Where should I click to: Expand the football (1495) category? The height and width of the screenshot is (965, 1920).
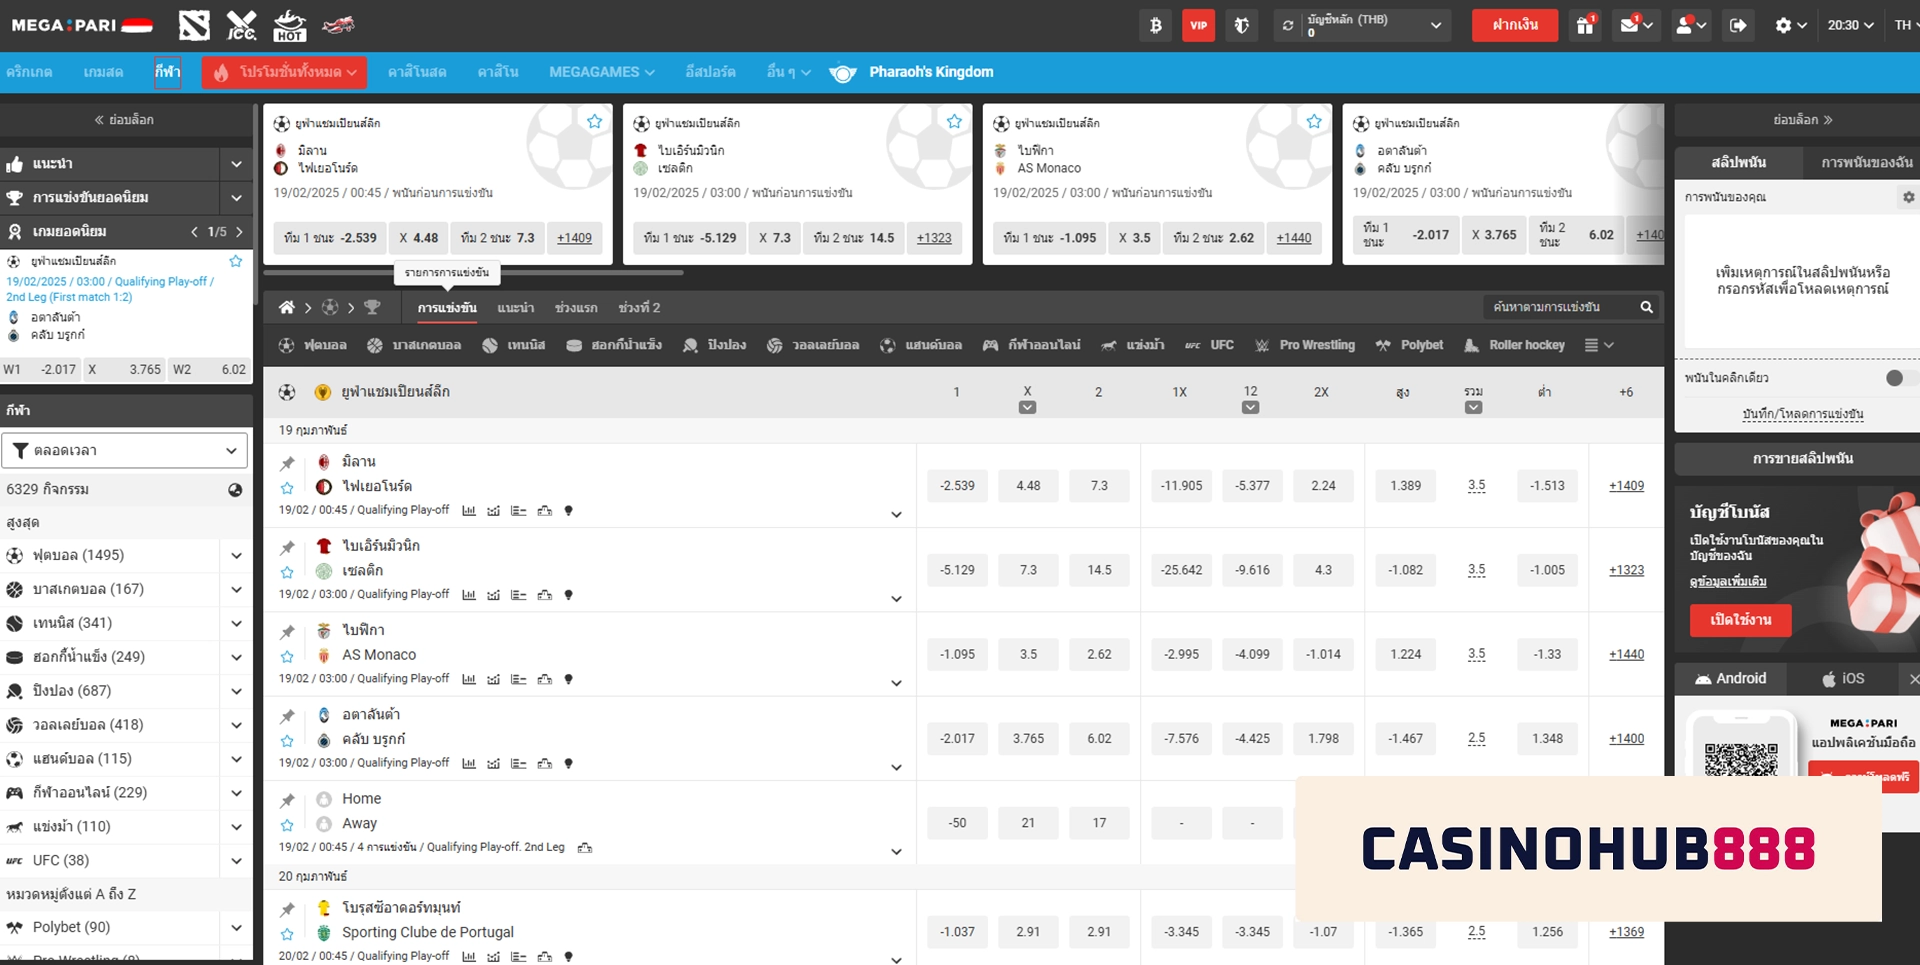(x=236, y=556)
